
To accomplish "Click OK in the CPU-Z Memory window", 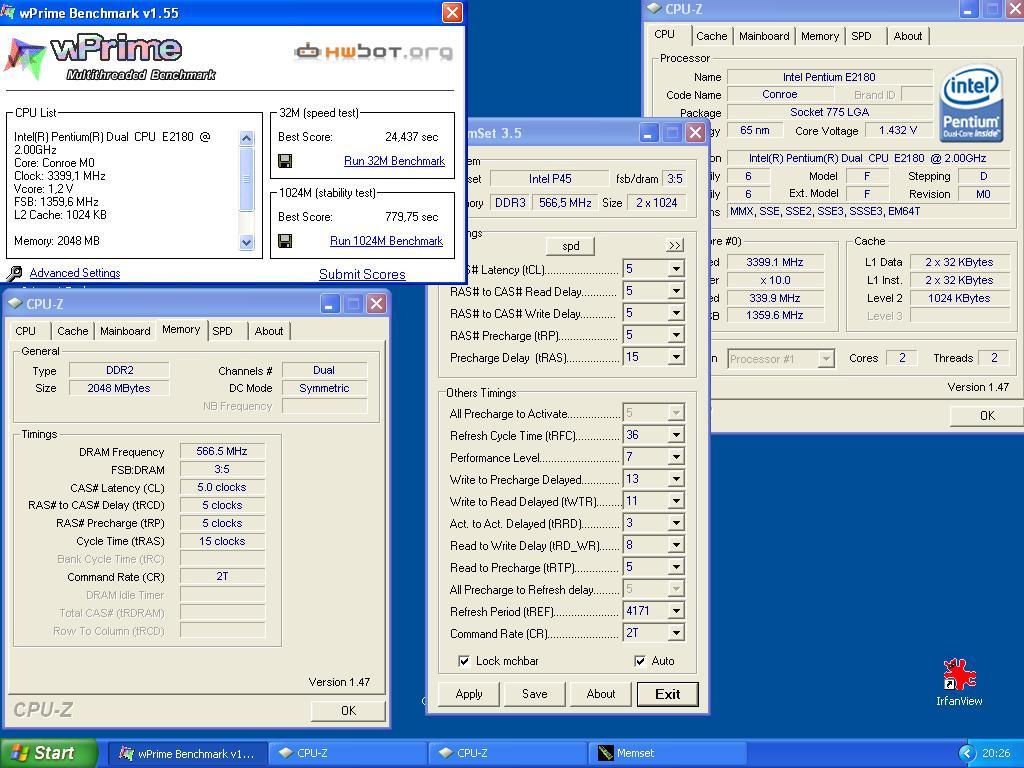I will pyautogui.click(x=348, y=711).
